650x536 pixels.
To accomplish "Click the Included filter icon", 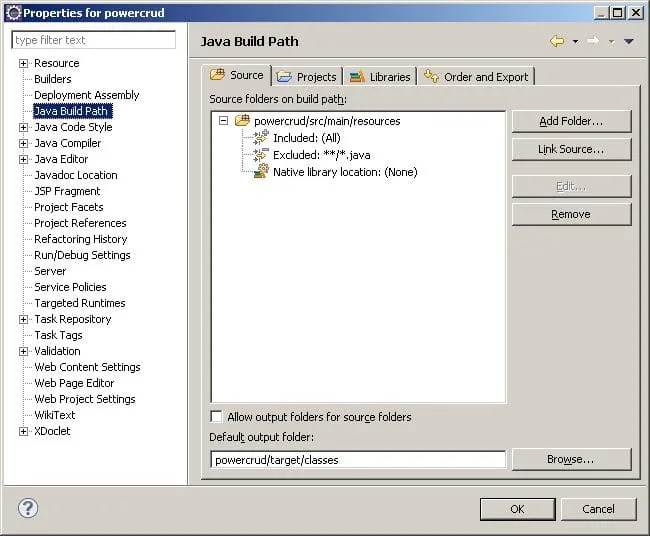I will click(x=261, y=137).
